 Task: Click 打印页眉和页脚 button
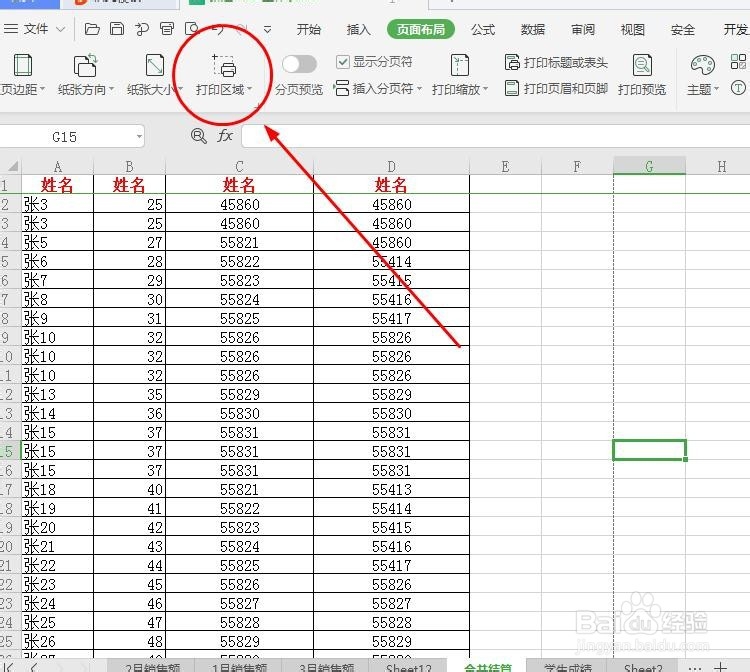tap(556, 88)
